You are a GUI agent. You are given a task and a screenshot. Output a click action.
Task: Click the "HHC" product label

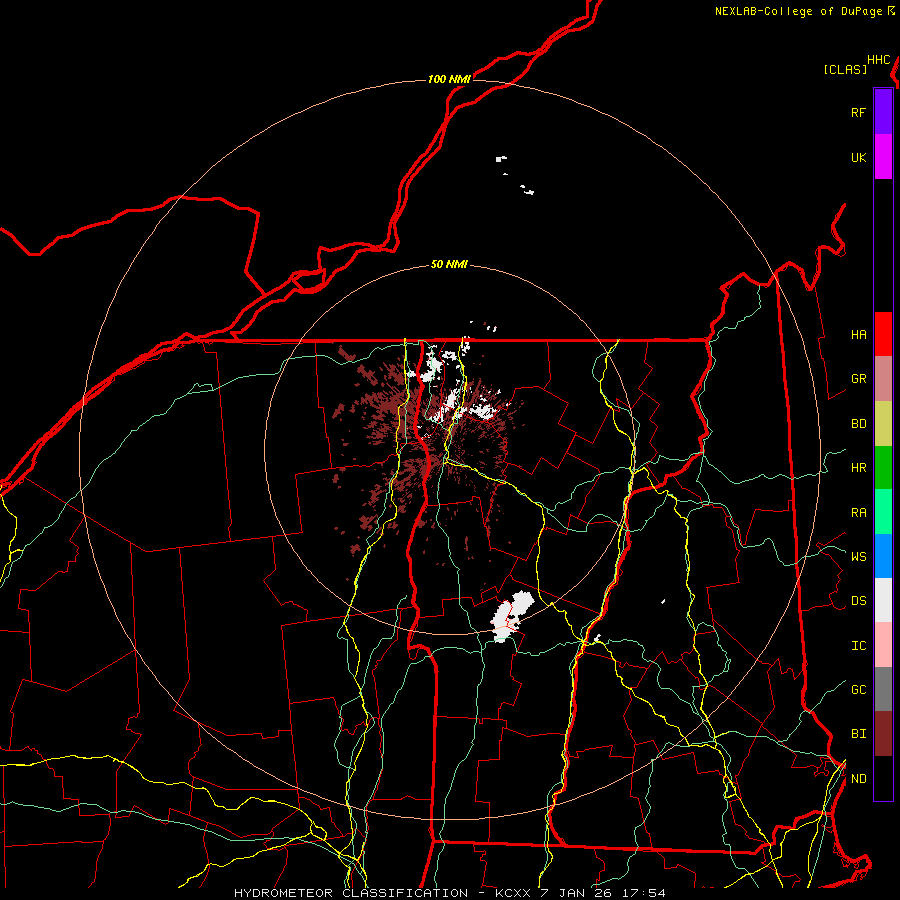pyautogui.click(x=878, y=60)
